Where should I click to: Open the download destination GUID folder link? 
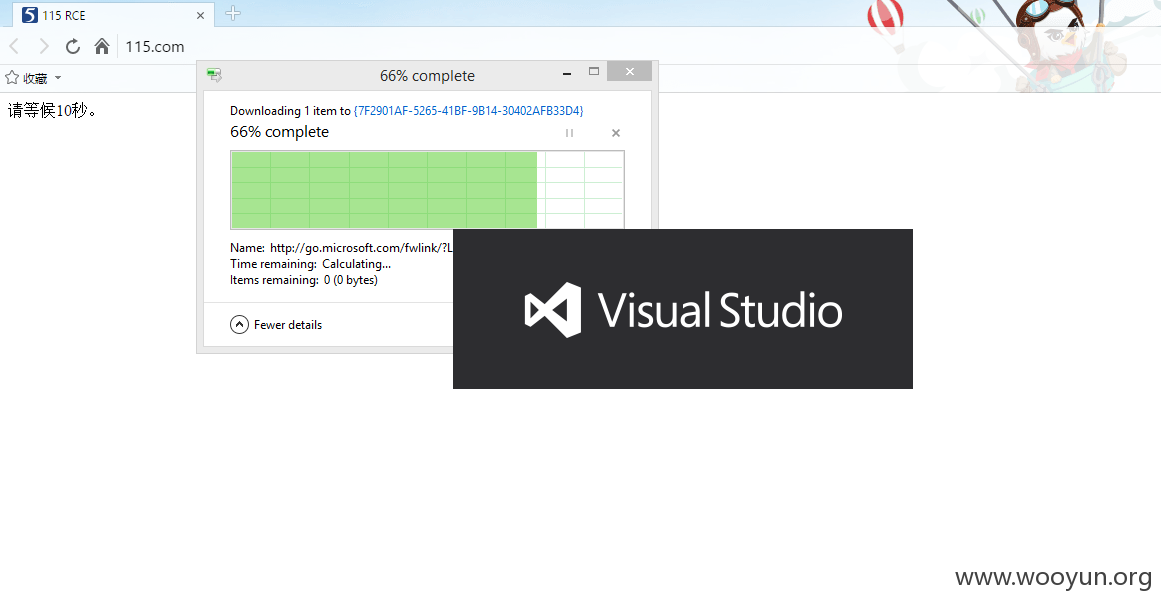pyautogui.click(x=469, y=110)
